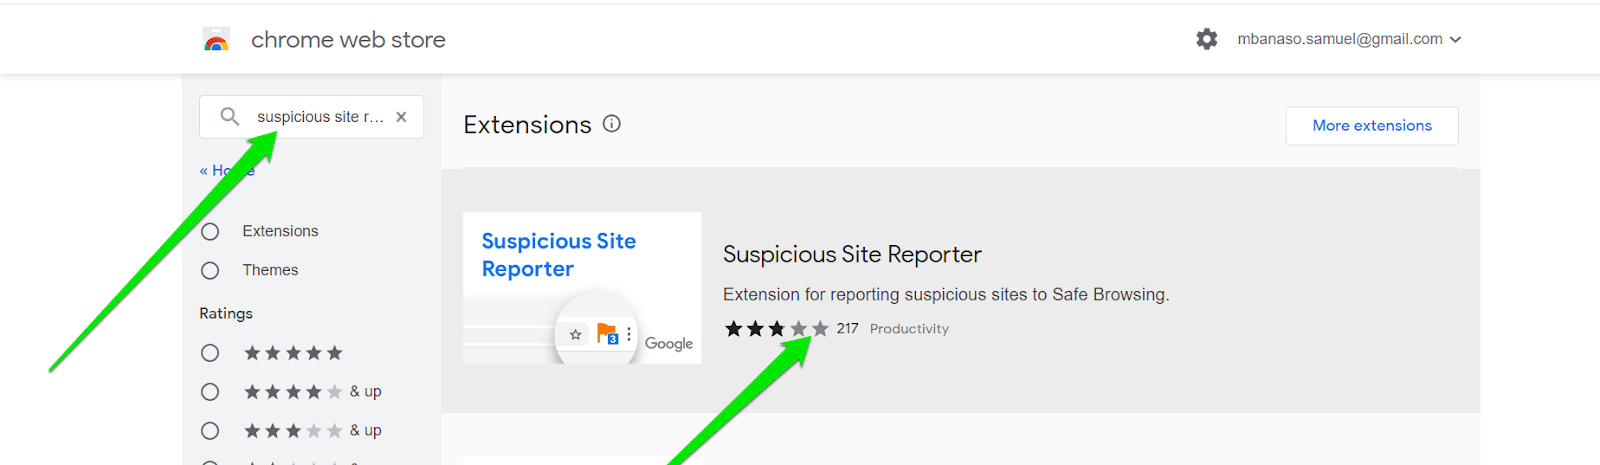Click the More extensions button
The width and height of the screenshot is (1600, 465).
click(1372, 126)
